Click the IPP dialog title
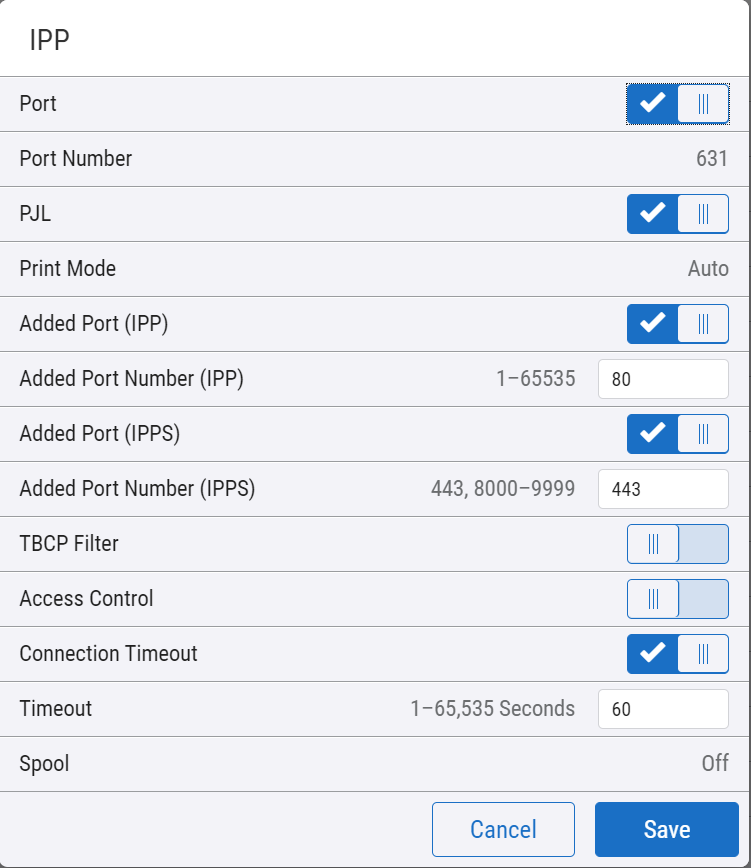The width and height of the screenshot is (751, 868). pos(49,41)
